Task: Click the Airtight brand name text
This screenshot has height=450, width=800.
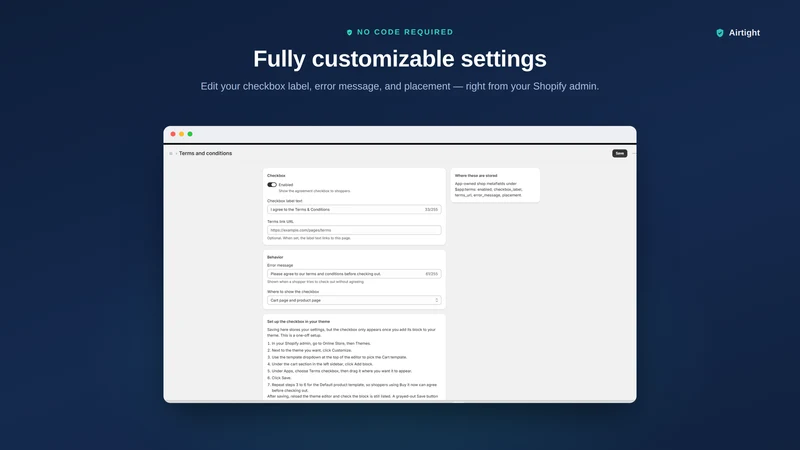Action: pos(744,33)
